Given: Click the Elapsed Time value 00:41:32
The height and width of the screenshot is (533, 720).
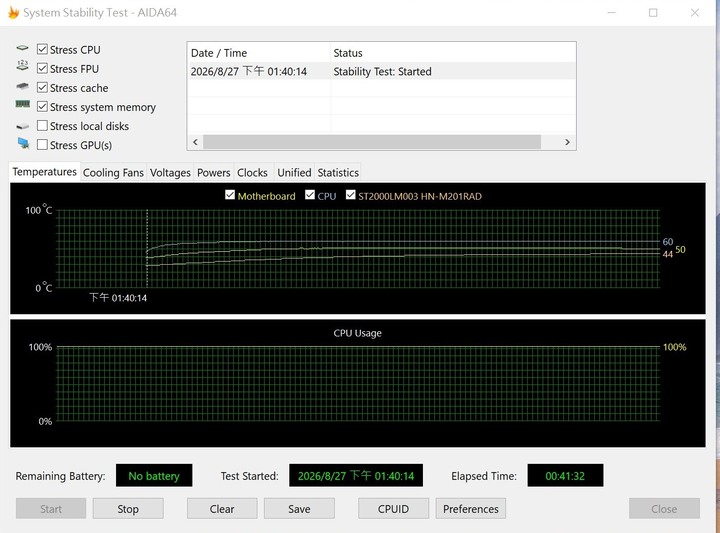Looking at the screenshot, I should [x=565, y=476].
